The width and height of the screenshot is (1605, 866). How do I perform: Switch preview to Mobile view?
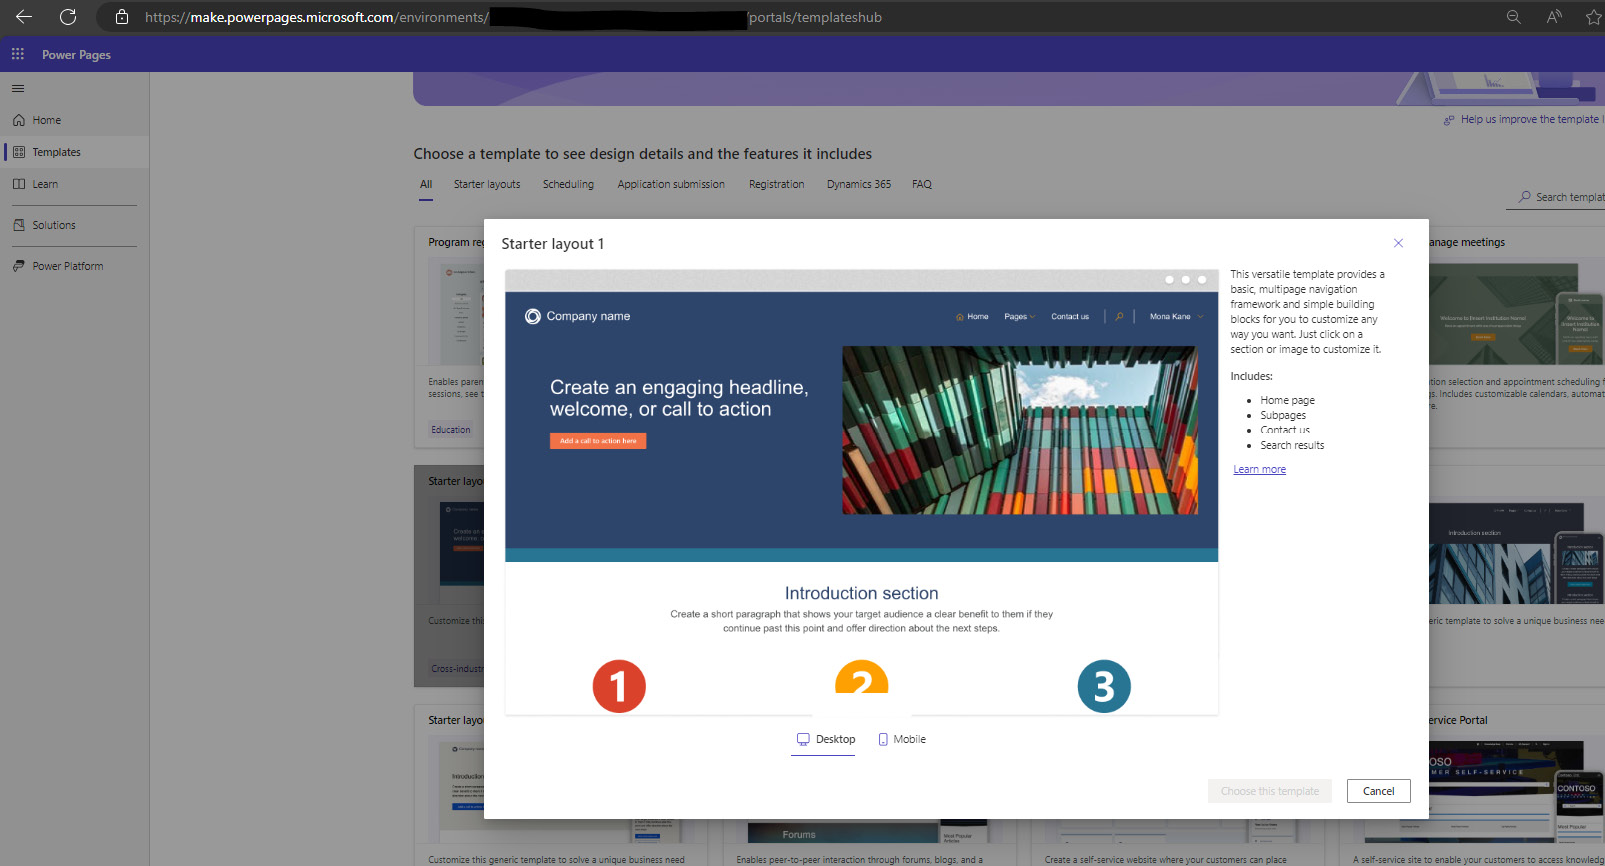(x=902, y=739)
